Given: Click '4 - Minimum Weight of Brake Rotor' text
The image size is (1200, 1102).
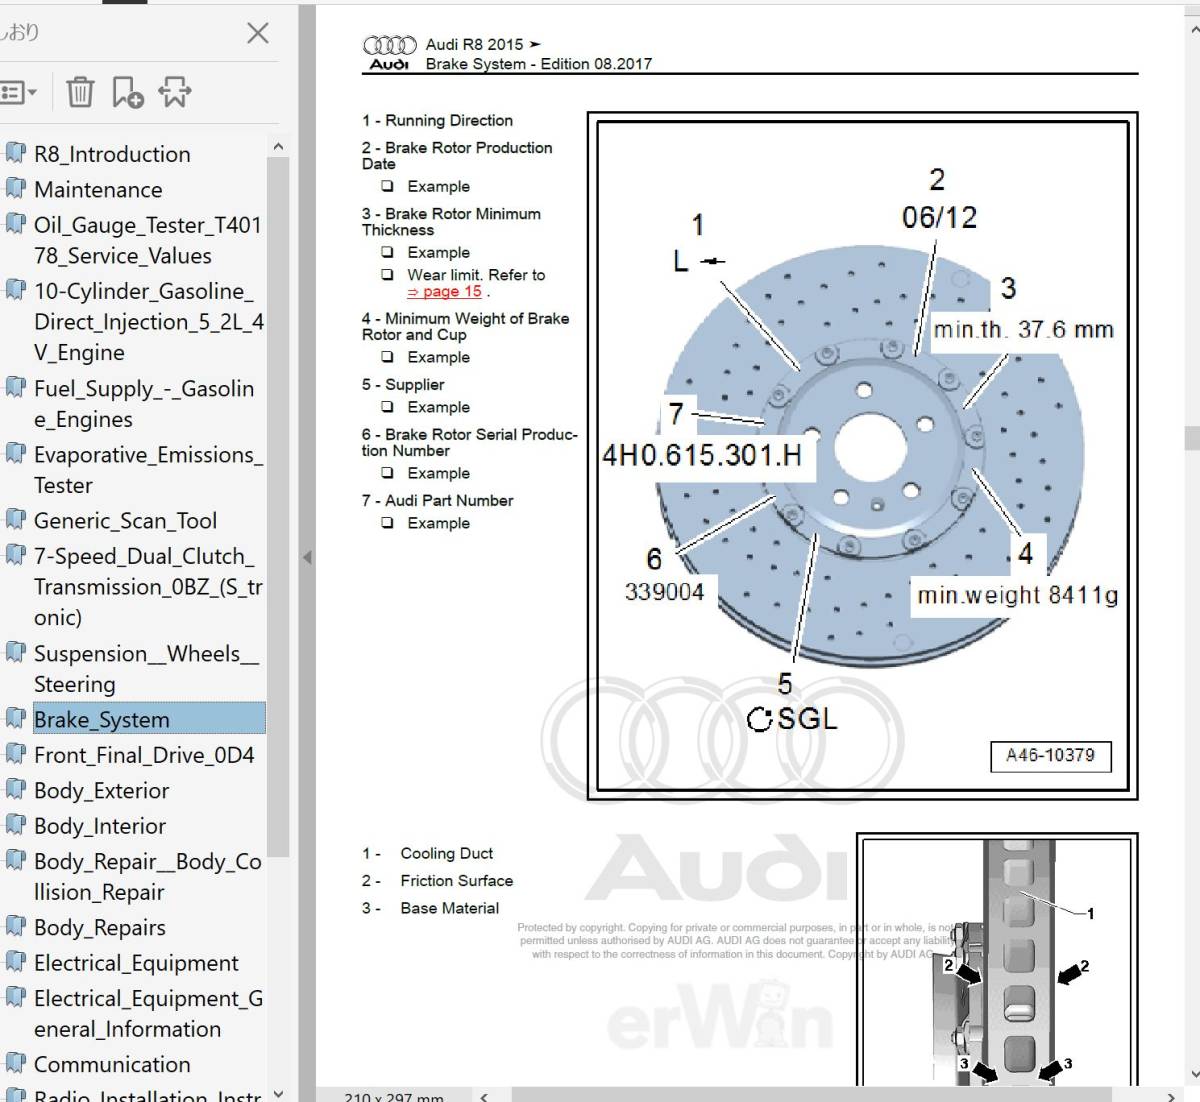Looking at the screenshot, I should click(x=465, y=327).
